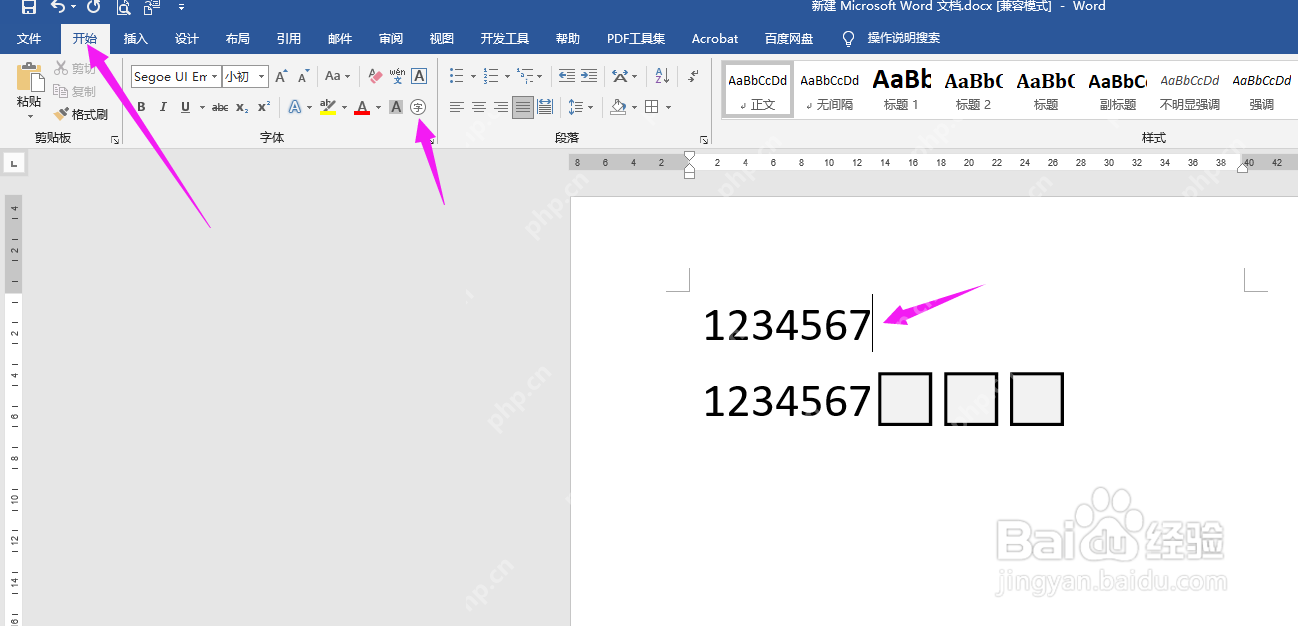Open the 文件 (File) tab

29,39
